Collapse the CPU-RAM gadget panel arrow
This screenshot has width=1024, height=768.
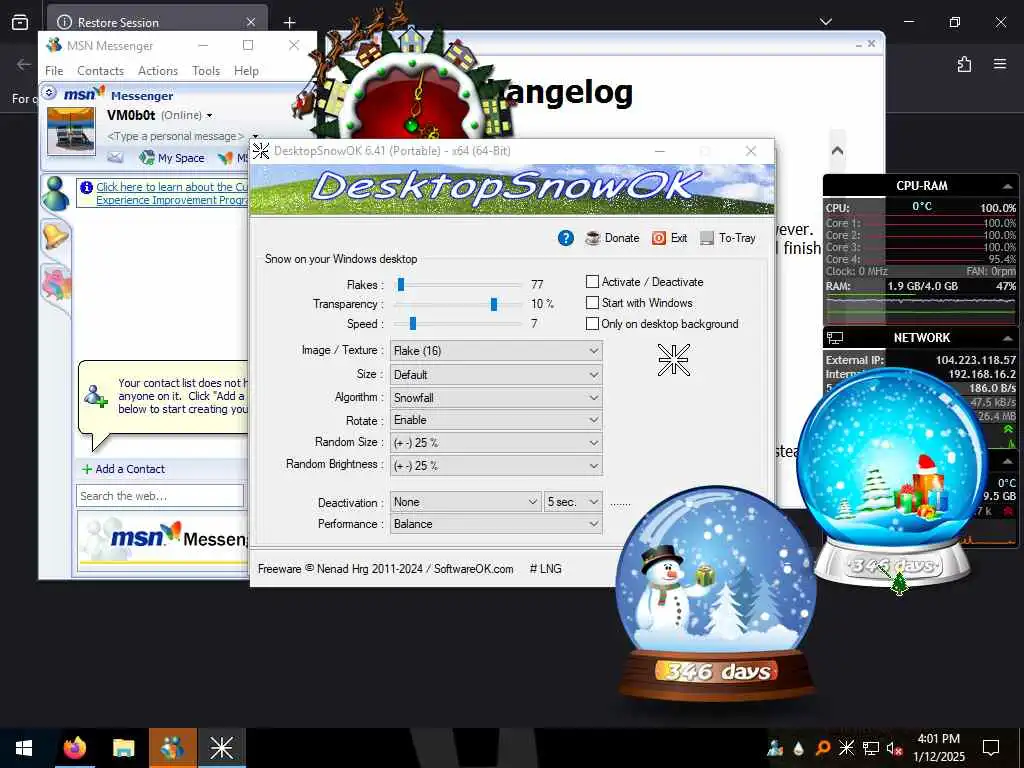[1008, 186]
